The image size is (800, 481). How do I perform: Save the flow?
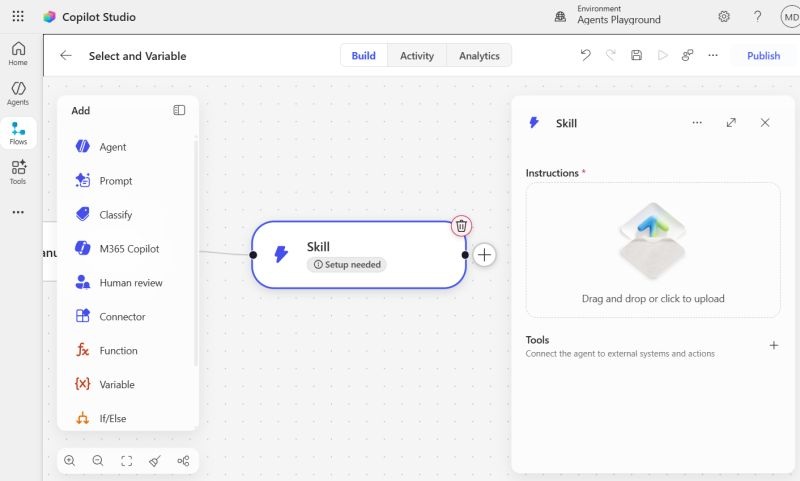[x=636, y=55]
